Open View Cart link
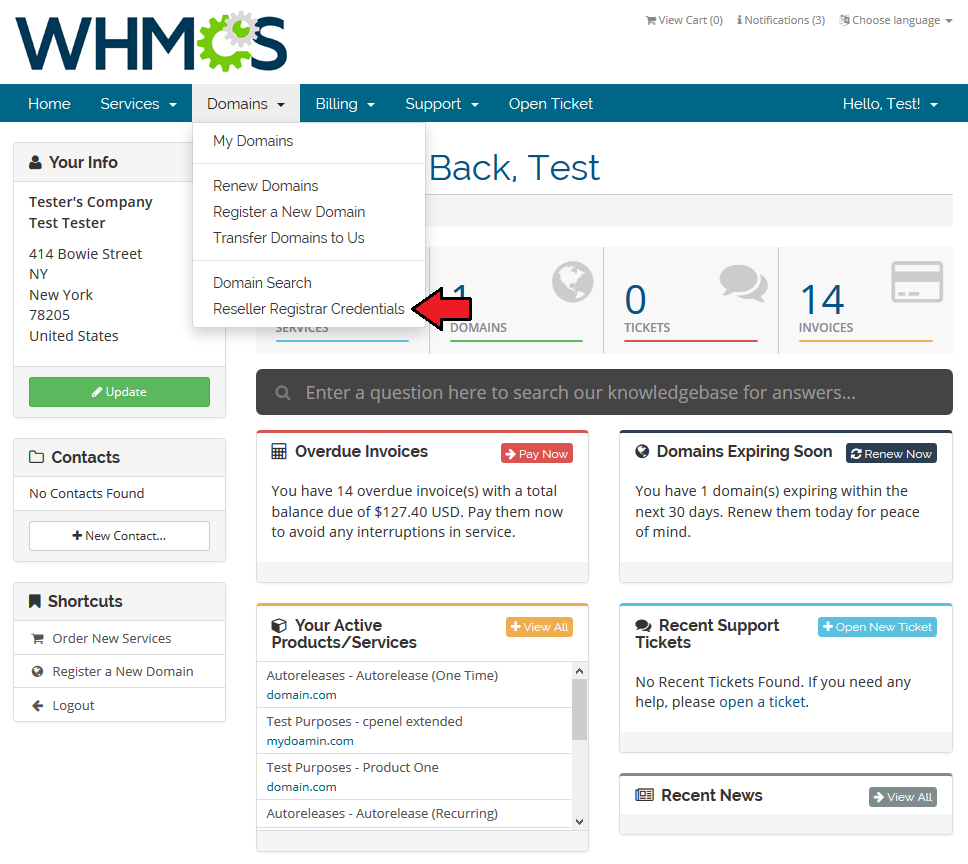The image size is (968, 864). (684, 20)
